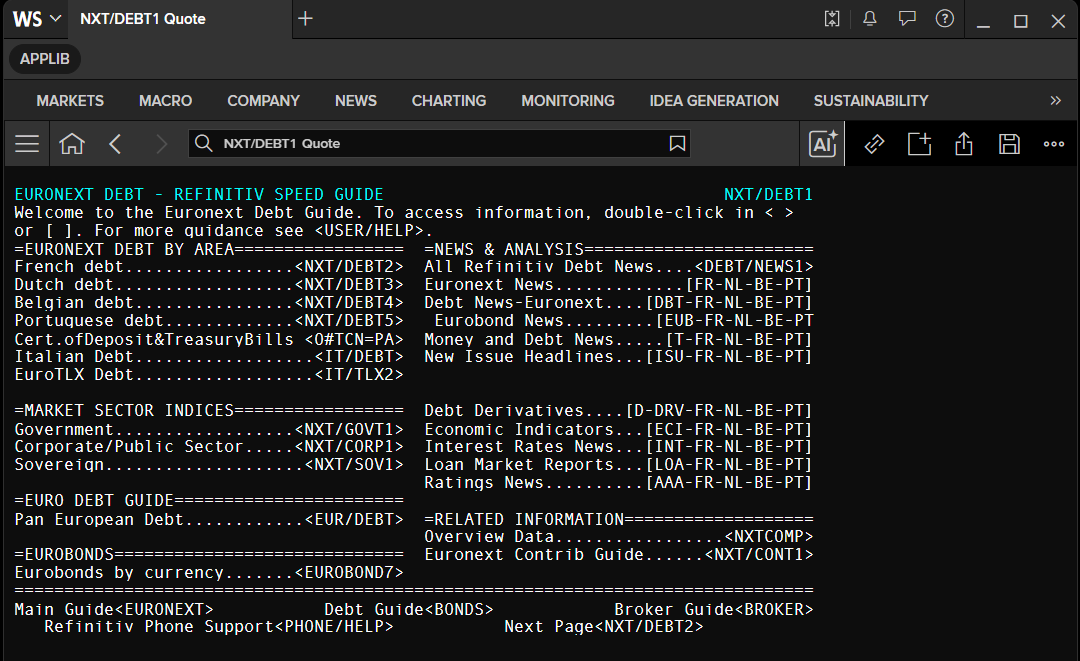Open Belgian debt link <NXT/DEBT4>
1080x661 pixels.
(349, 302)
